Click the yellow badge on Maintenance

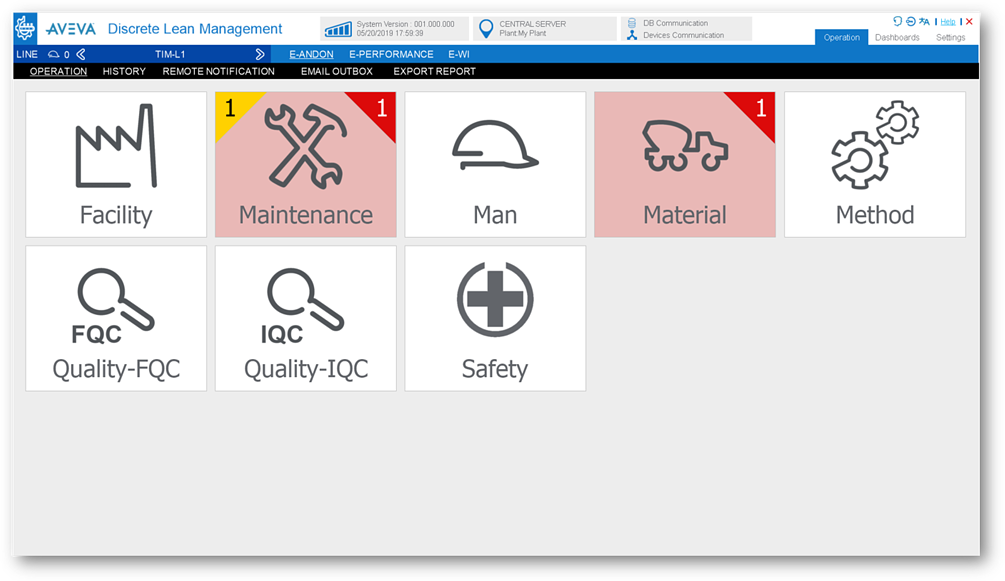[x=231, y=107]
